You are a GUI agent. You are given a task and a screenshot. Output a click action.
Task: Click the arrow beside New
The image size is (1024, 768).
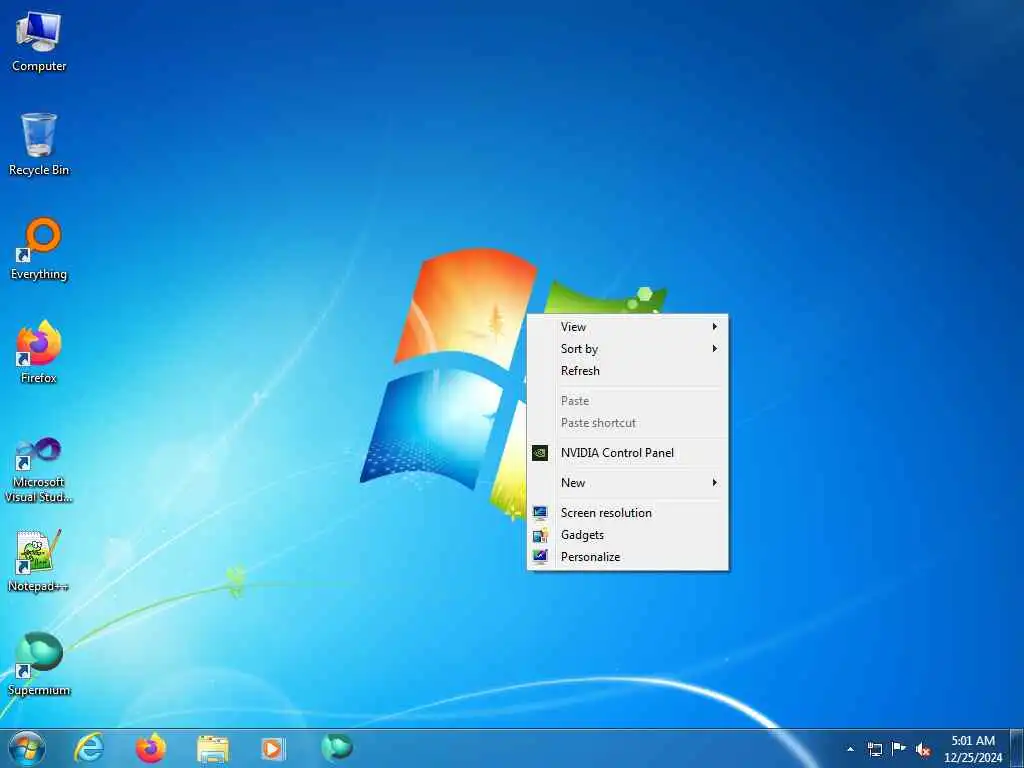714,483
